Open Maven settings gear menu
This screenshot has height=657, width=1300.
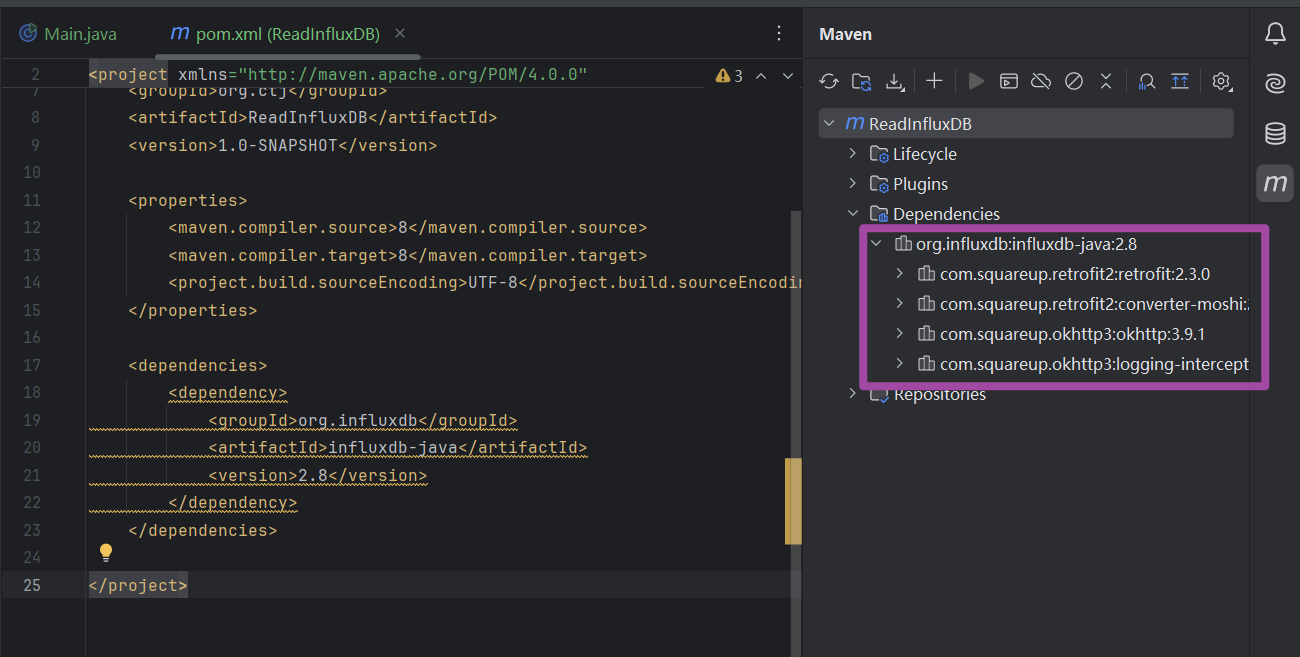[1221, 81]
